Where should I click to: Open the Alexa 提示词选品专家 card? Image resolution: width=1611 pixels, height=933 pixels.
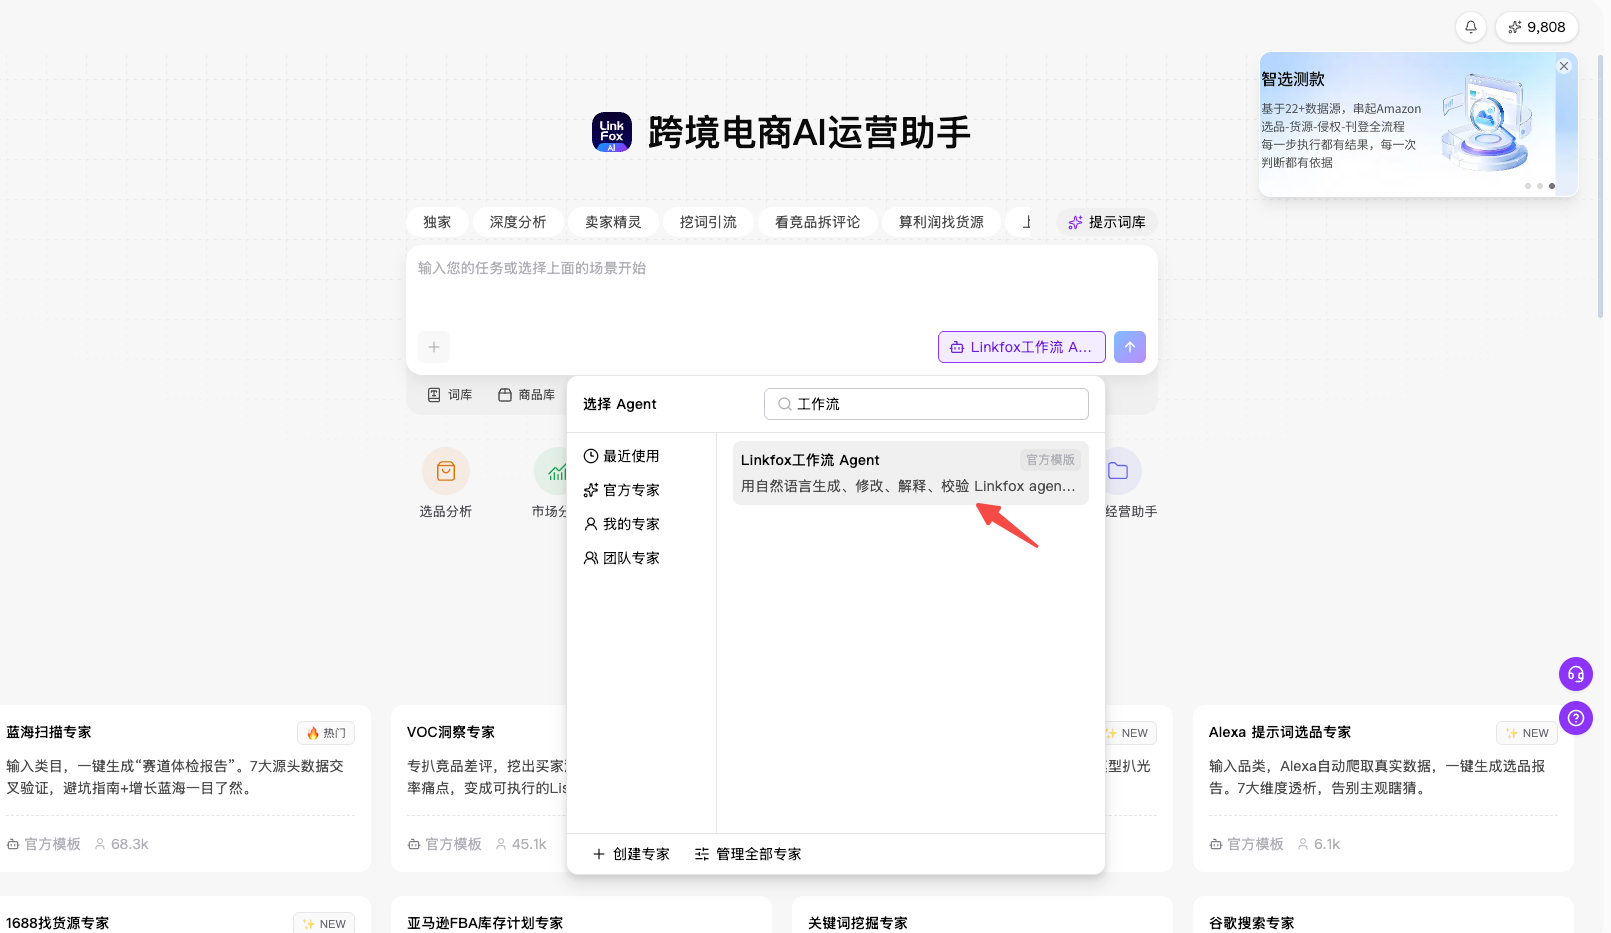(1383, 788)
